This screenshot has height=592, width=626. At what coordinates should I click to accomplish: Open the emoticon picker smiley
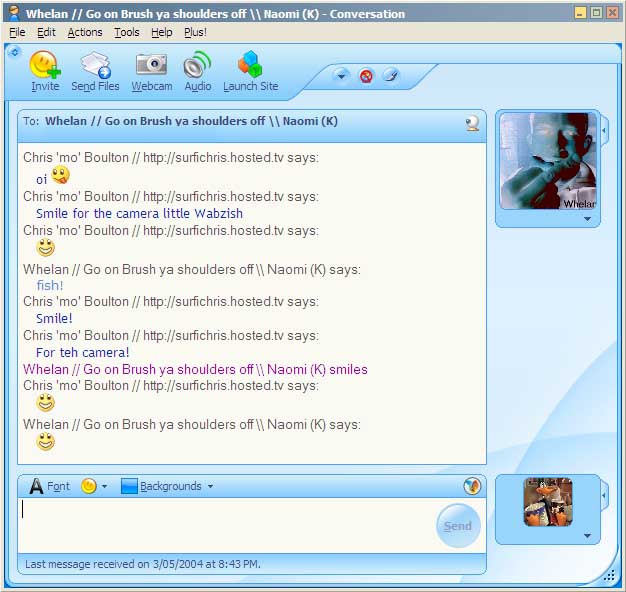89,486
